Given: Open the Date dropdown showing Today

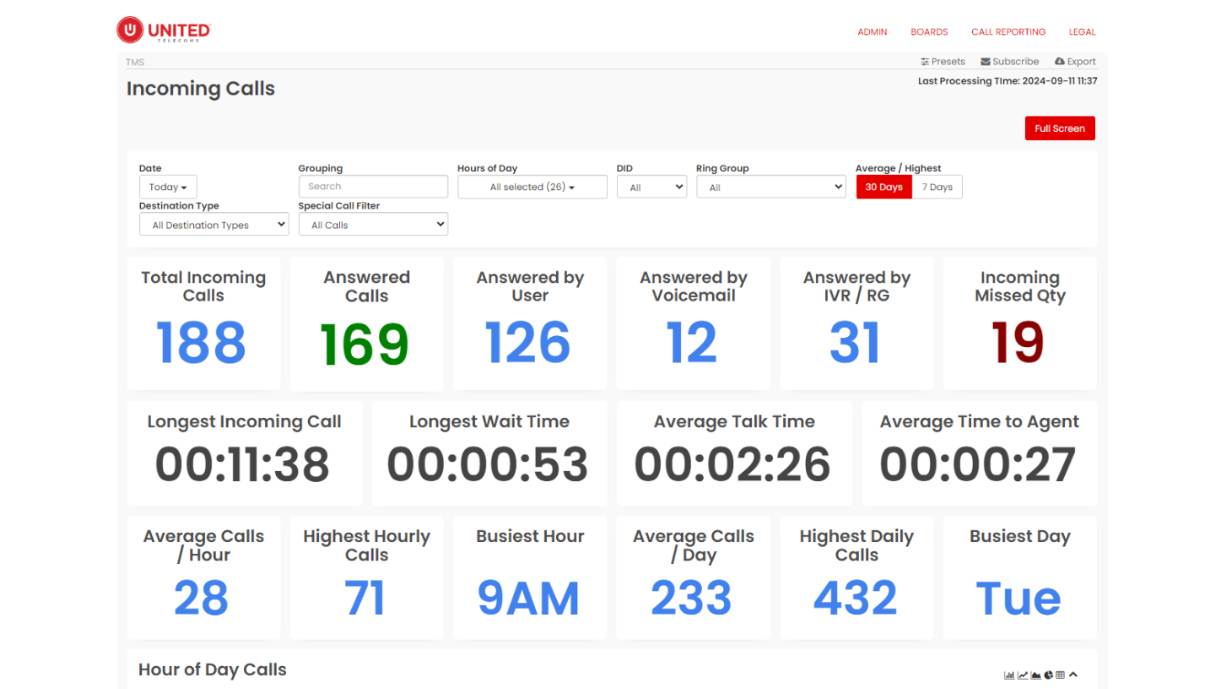Looking at the screenshot, I should click(x=166, y=187).
